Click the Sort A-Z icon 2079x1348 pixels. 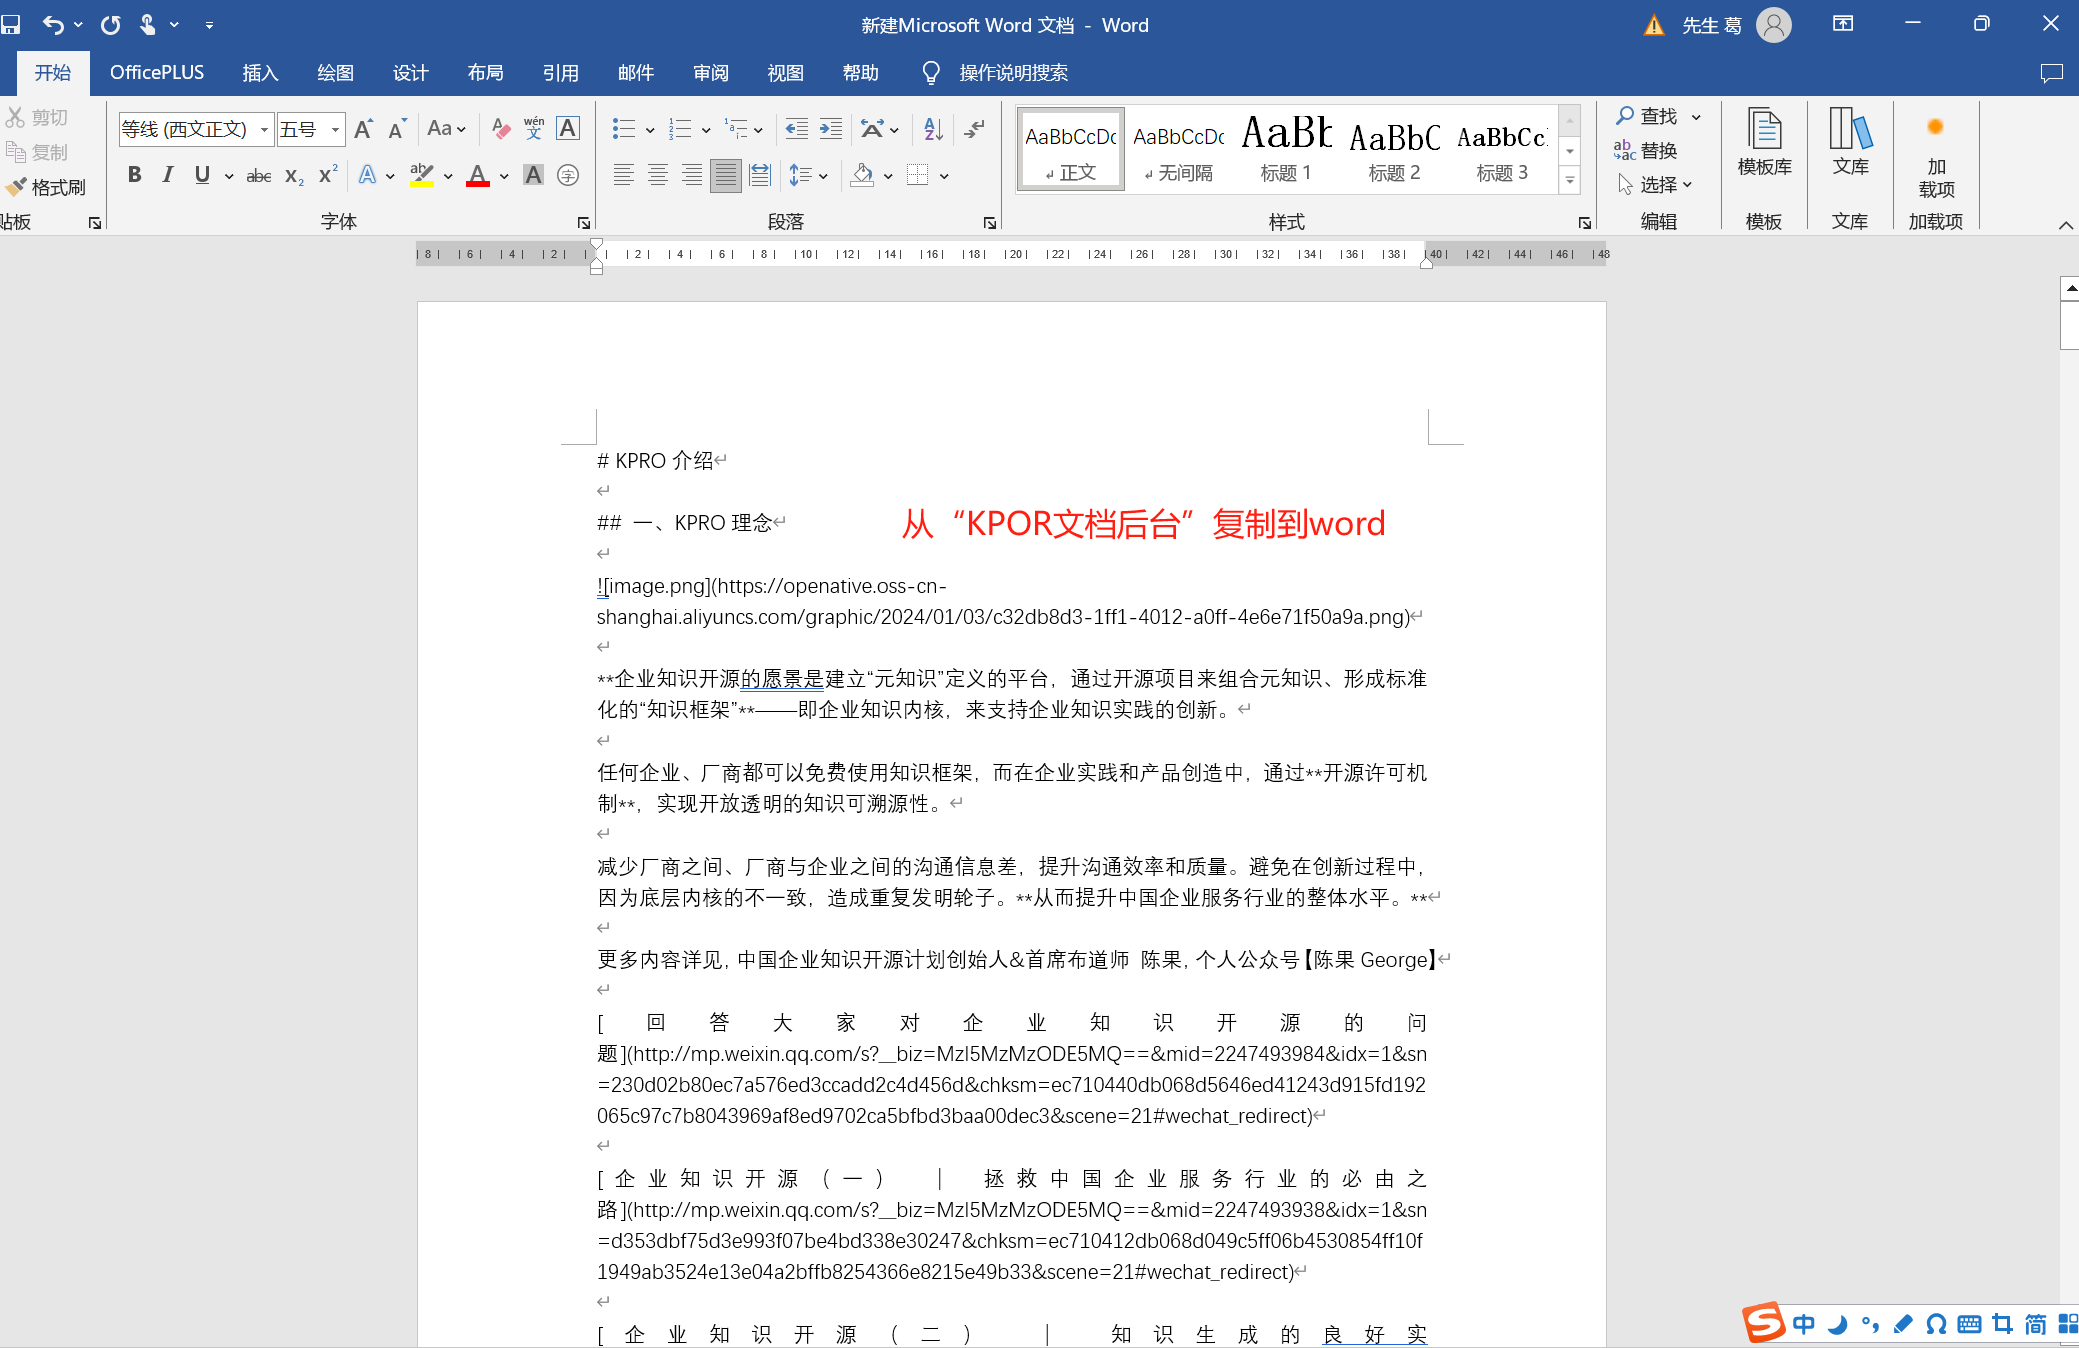tap(933, 129)
